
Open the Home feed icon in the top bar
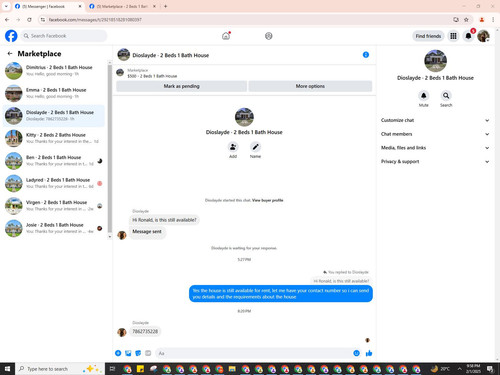click(226, 36)
